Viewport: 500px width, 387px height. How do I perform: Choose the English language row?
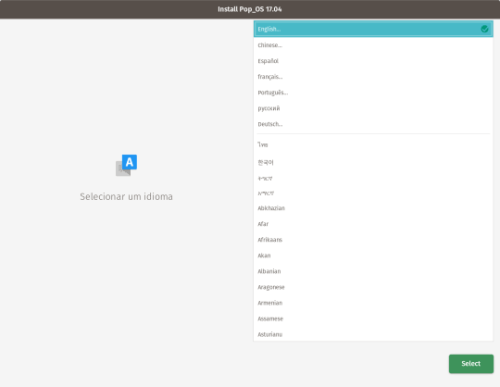pos(373,29)
